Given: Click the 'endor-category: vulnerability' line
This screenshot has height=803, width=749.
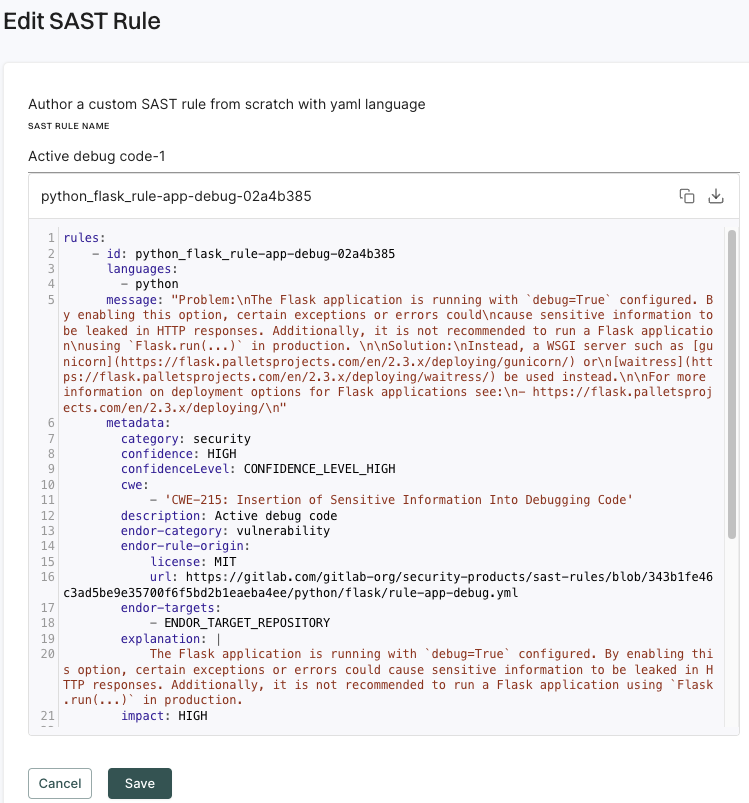Looking at the screenshot, I should click(x=225, y=531).
